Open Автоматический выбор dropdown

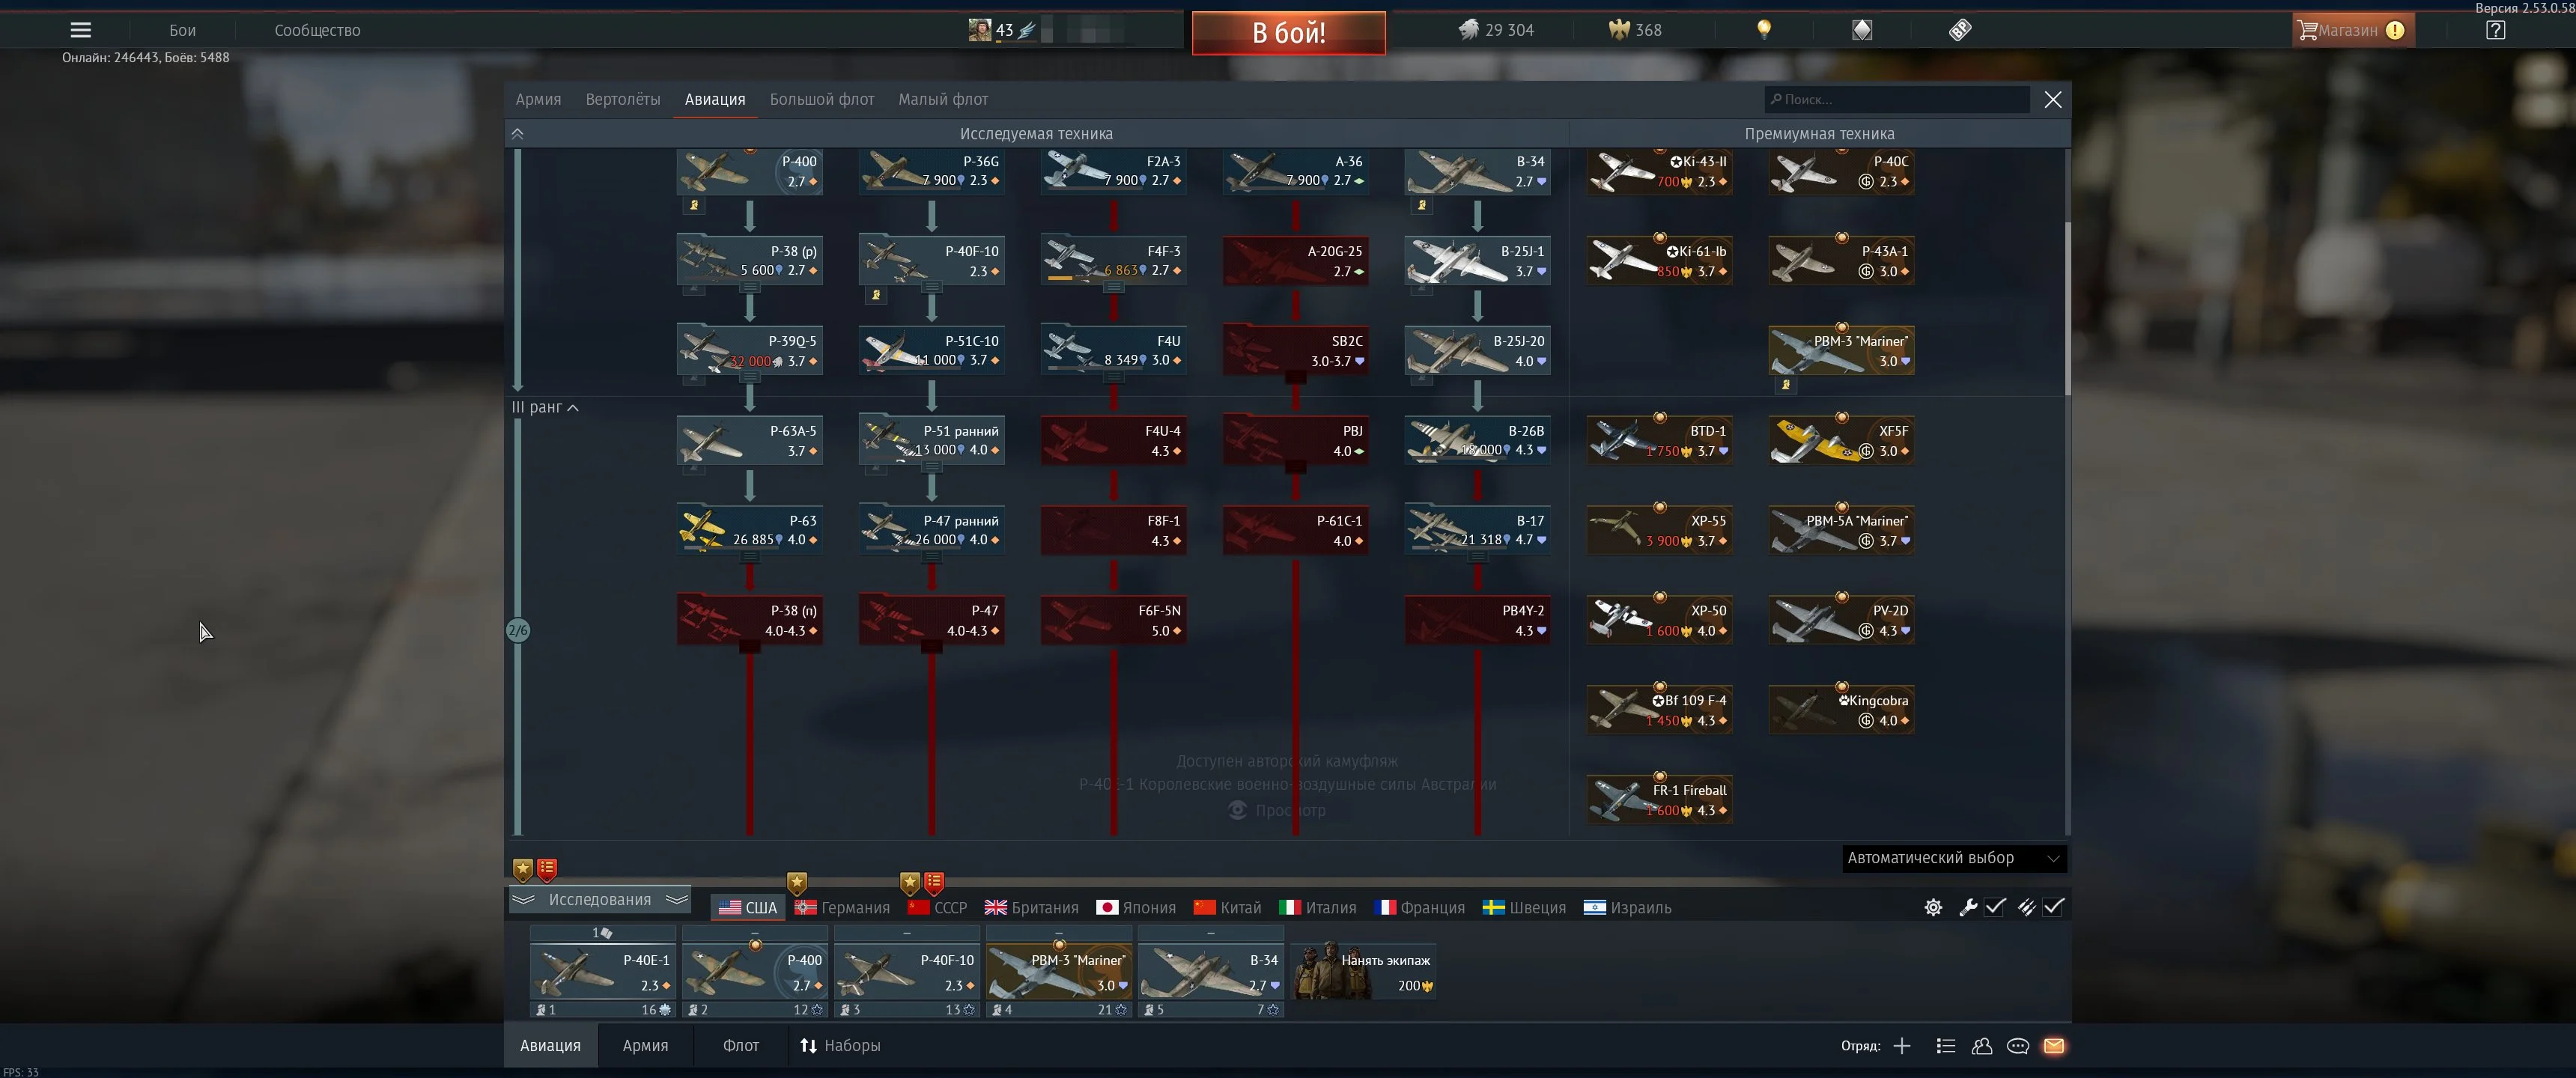[x=1953, y=858]
